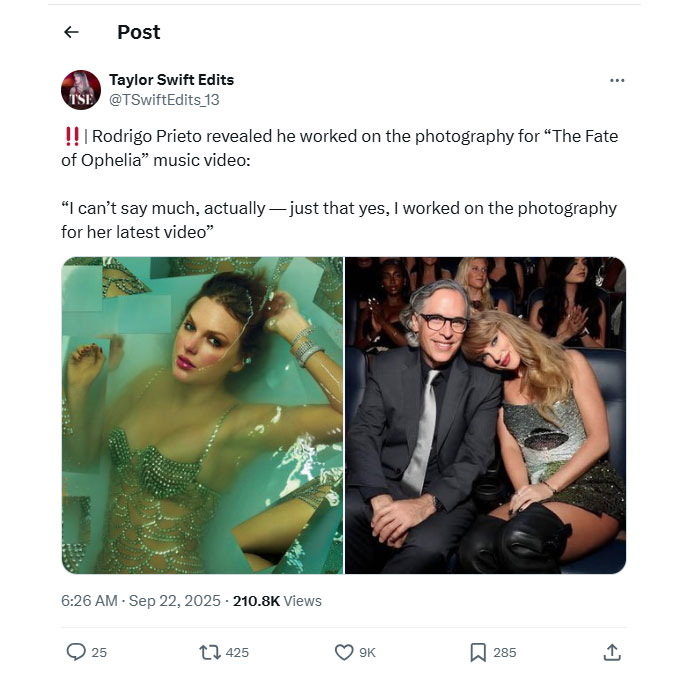Open the right audience photo
The width and height of the screenshot is (689, 674).
485,415
